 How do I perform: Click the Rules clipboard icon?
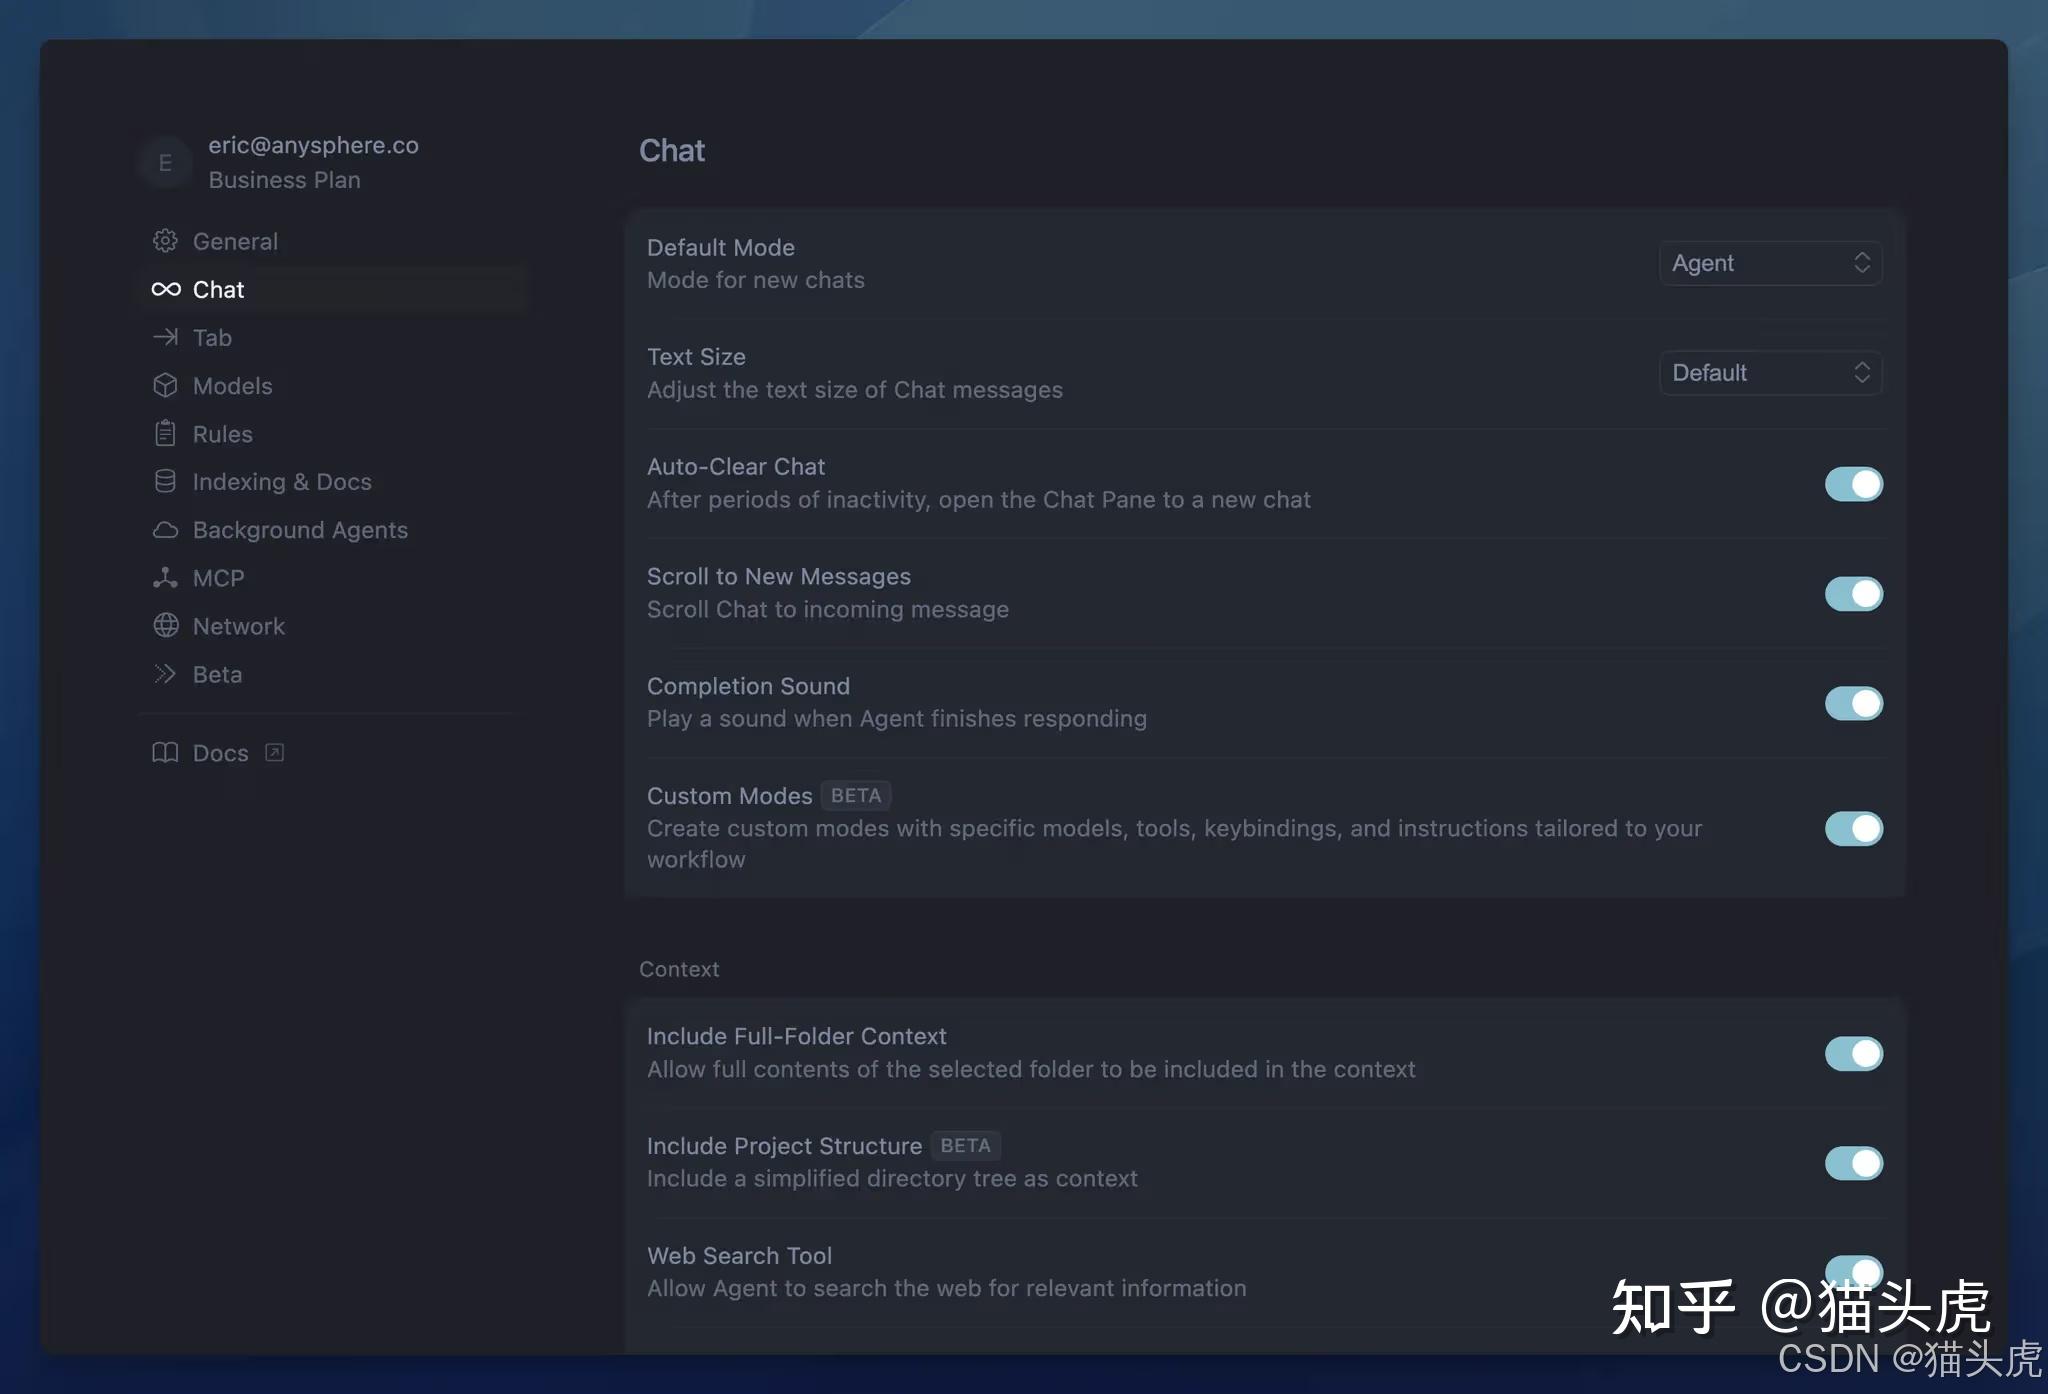[x=166, y=433]
